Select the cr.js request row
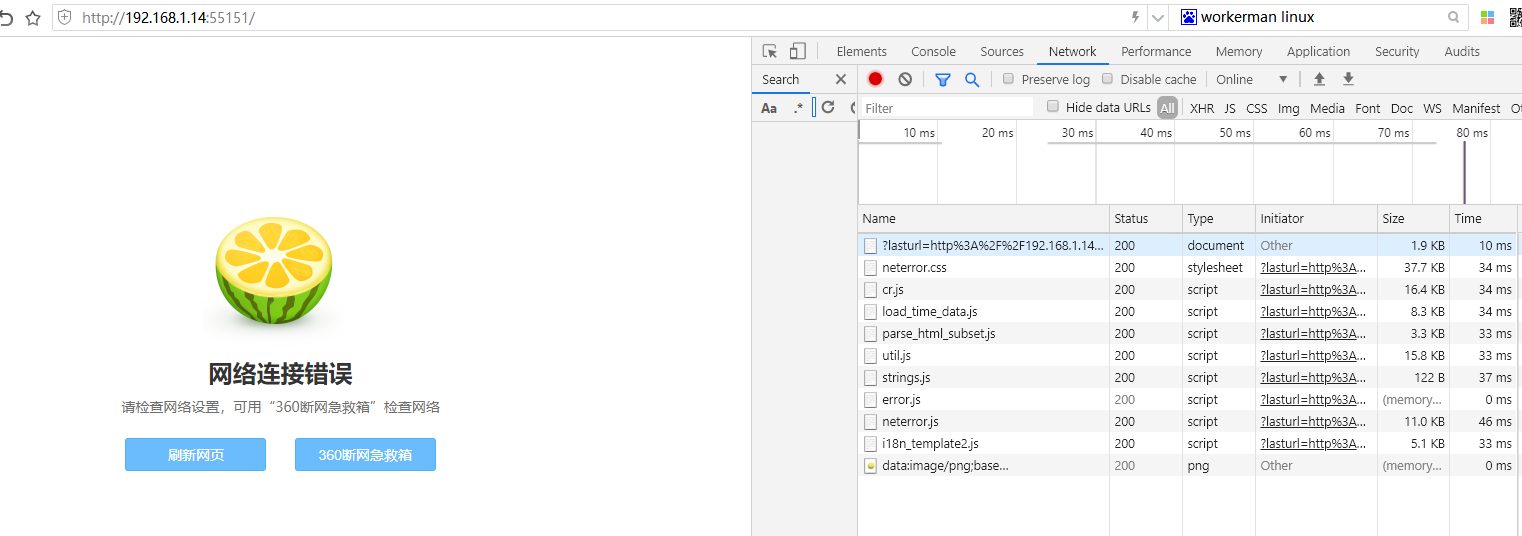The width and height of the screenshot is (1522, 536). click(x=1188, y=289)
